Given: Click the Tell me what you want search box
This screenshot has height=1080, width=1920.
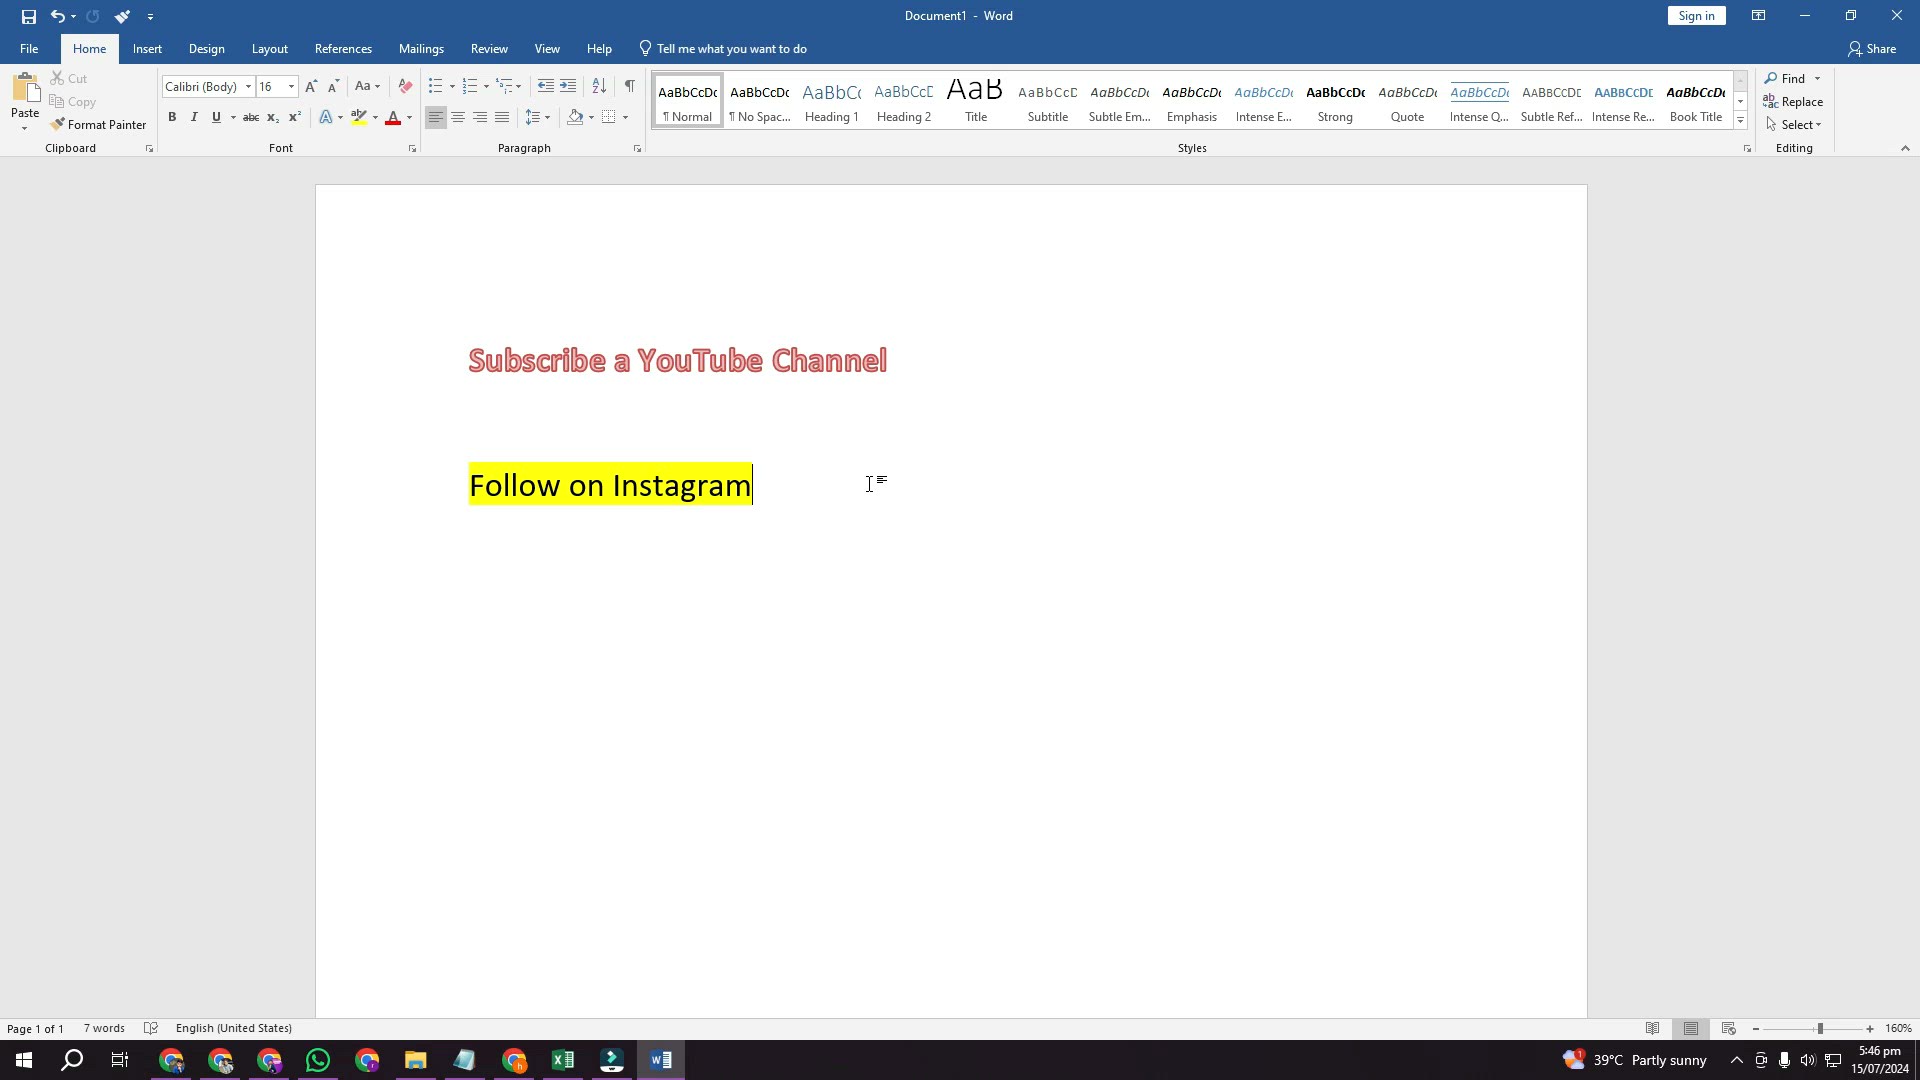Looking at the screenshot, I should coord(723,49).
